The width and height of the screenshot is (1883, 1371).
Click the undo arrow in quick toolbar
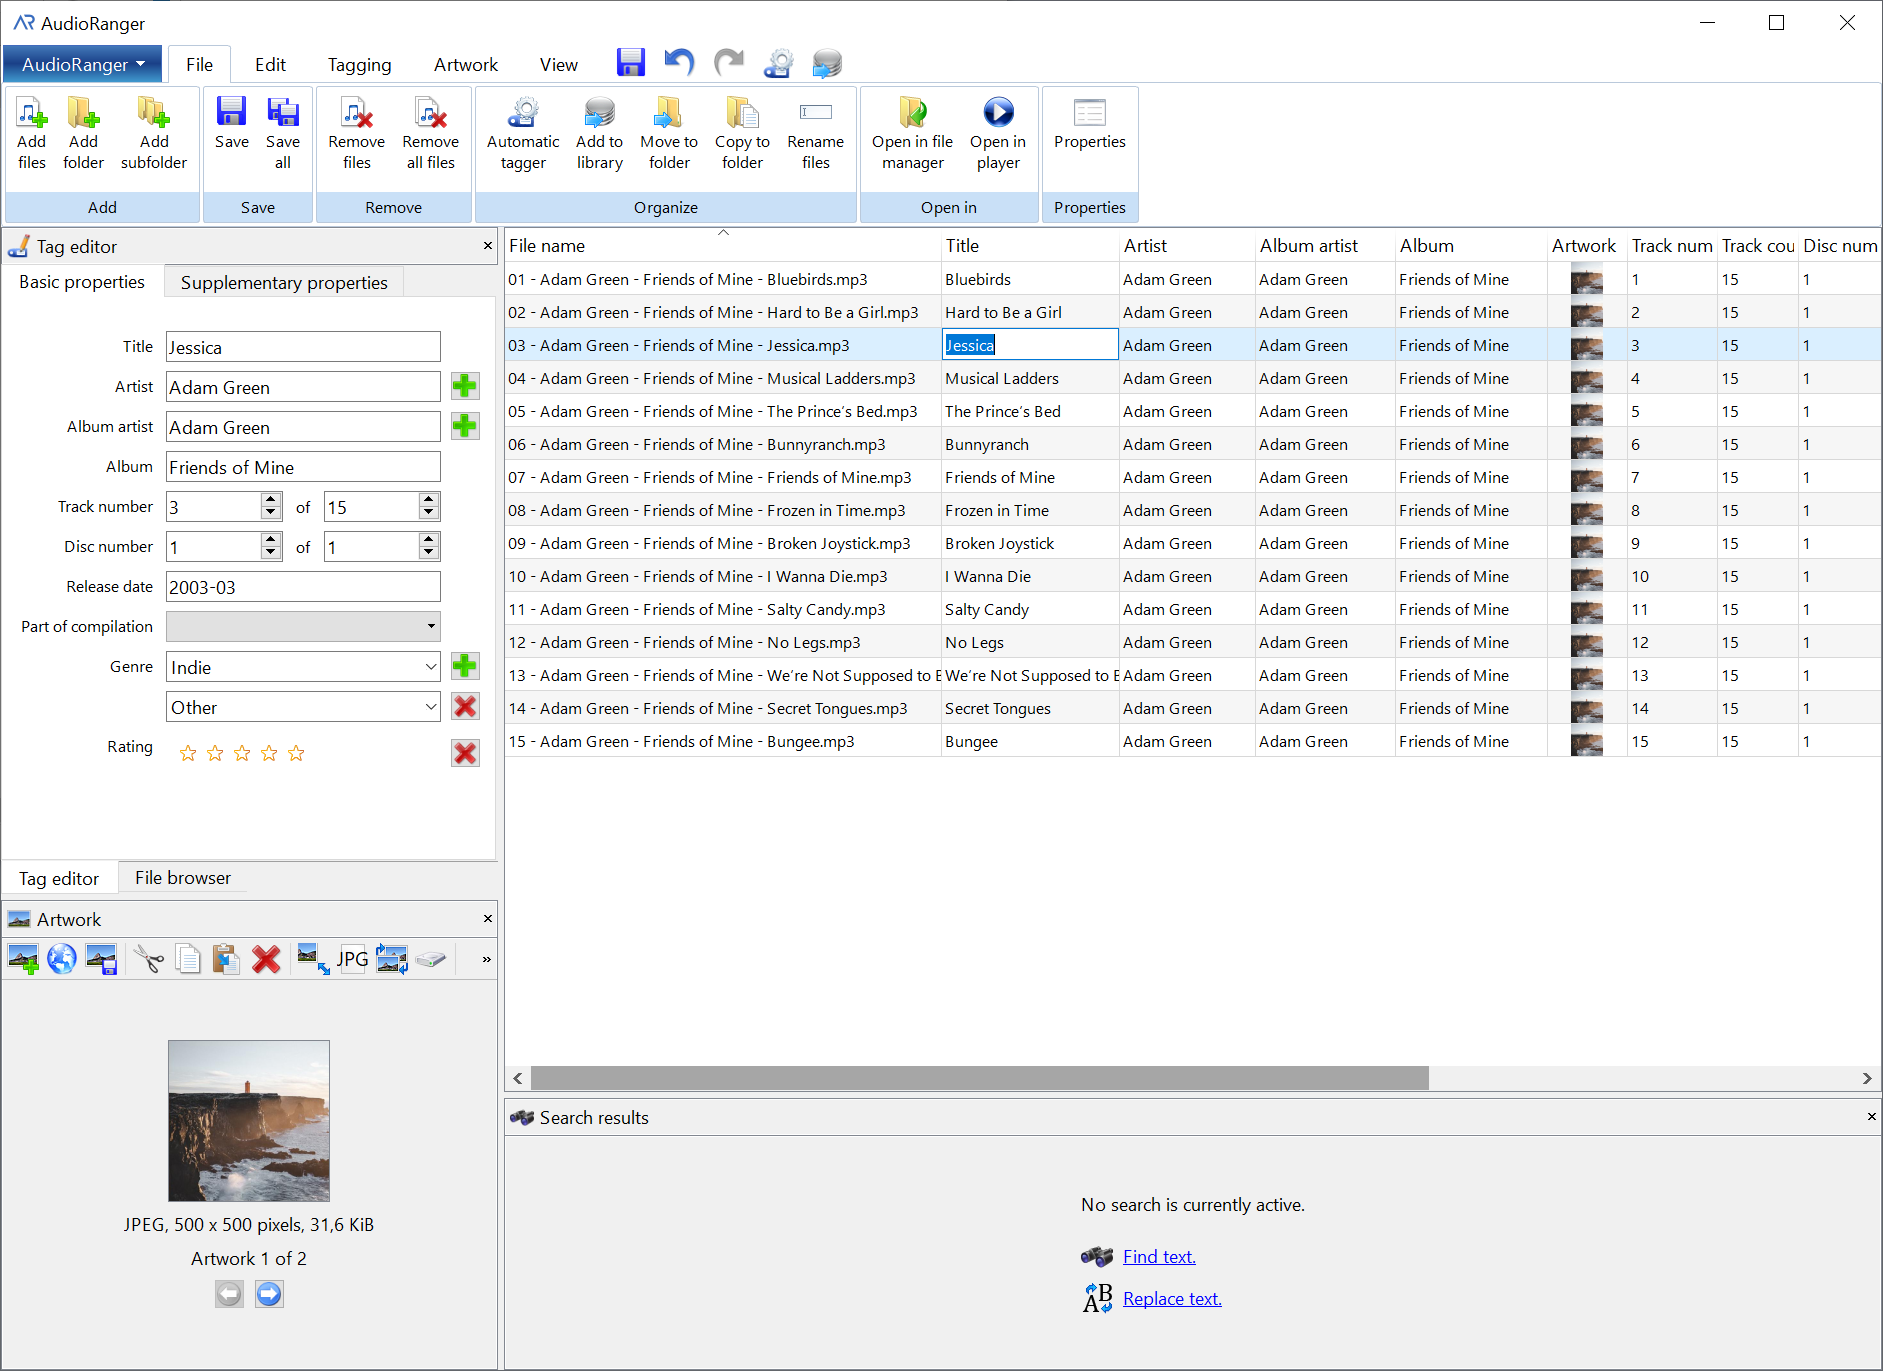(679, 63)
